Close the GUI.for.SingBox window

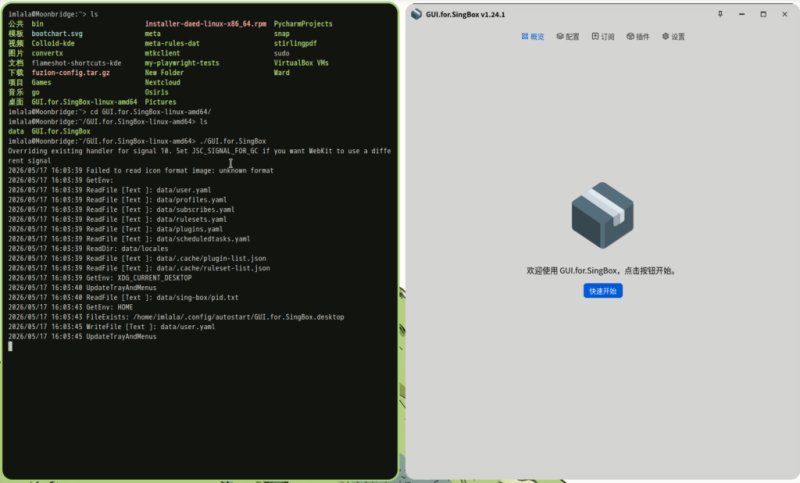coord(784,14)
